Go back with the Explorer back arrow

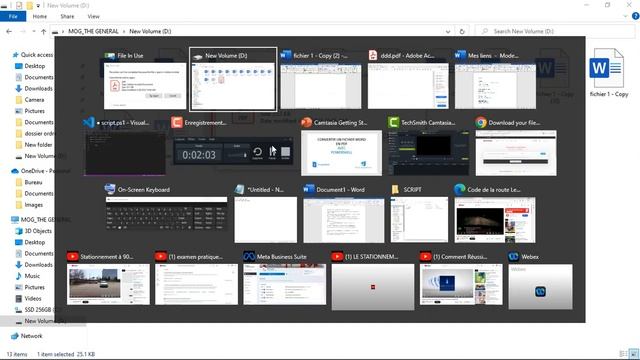(x=9, y=31)
